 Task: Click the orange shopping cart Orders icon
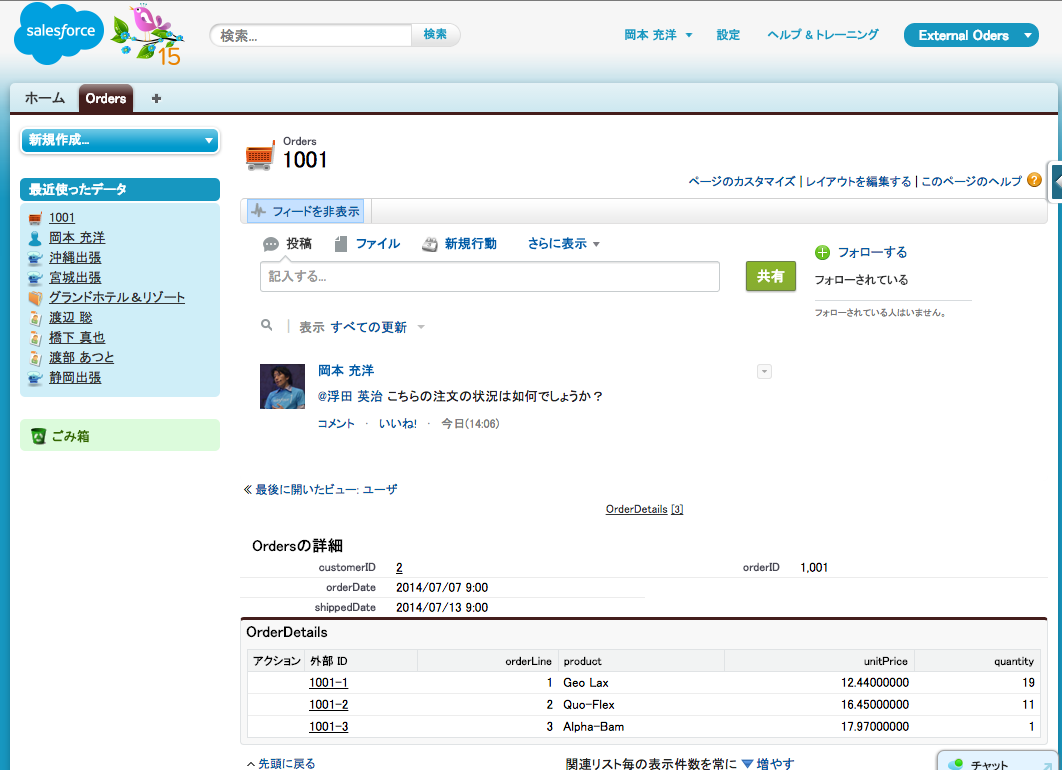(259, 155)
